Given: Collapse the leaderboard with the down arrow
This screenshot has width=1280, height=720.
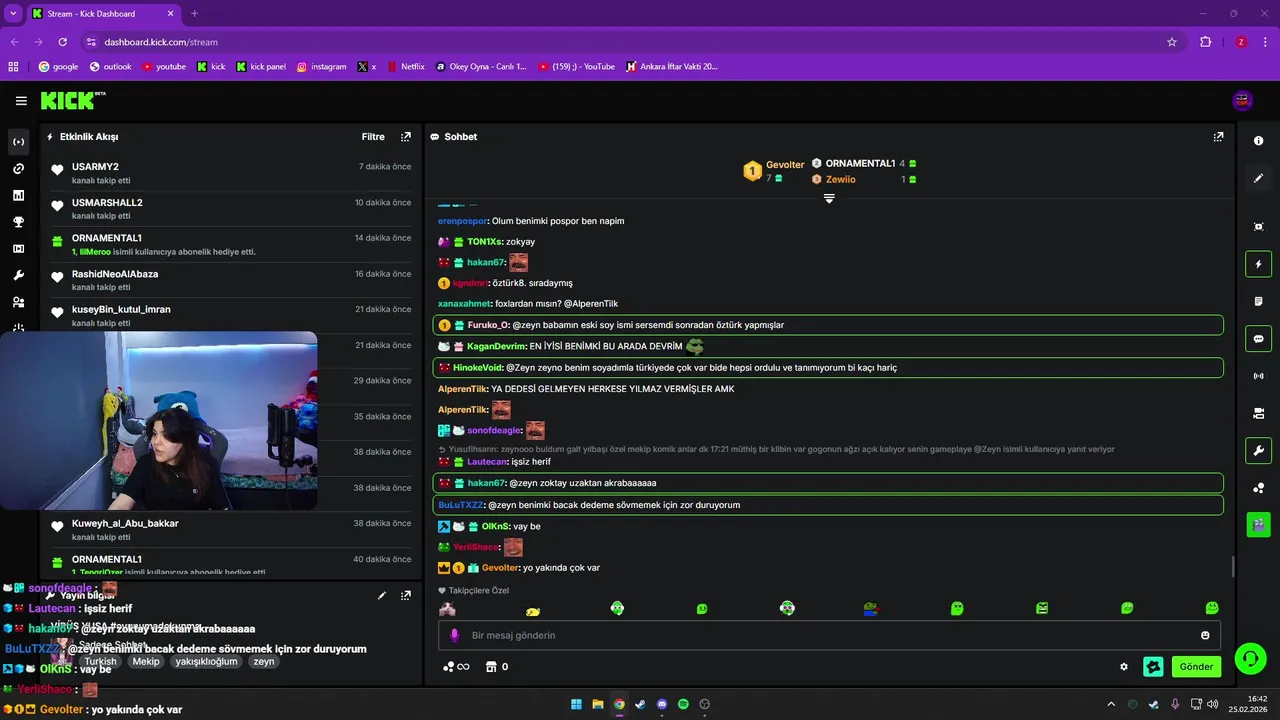Looking at the screenshot, I should click(x=829, y=198).
